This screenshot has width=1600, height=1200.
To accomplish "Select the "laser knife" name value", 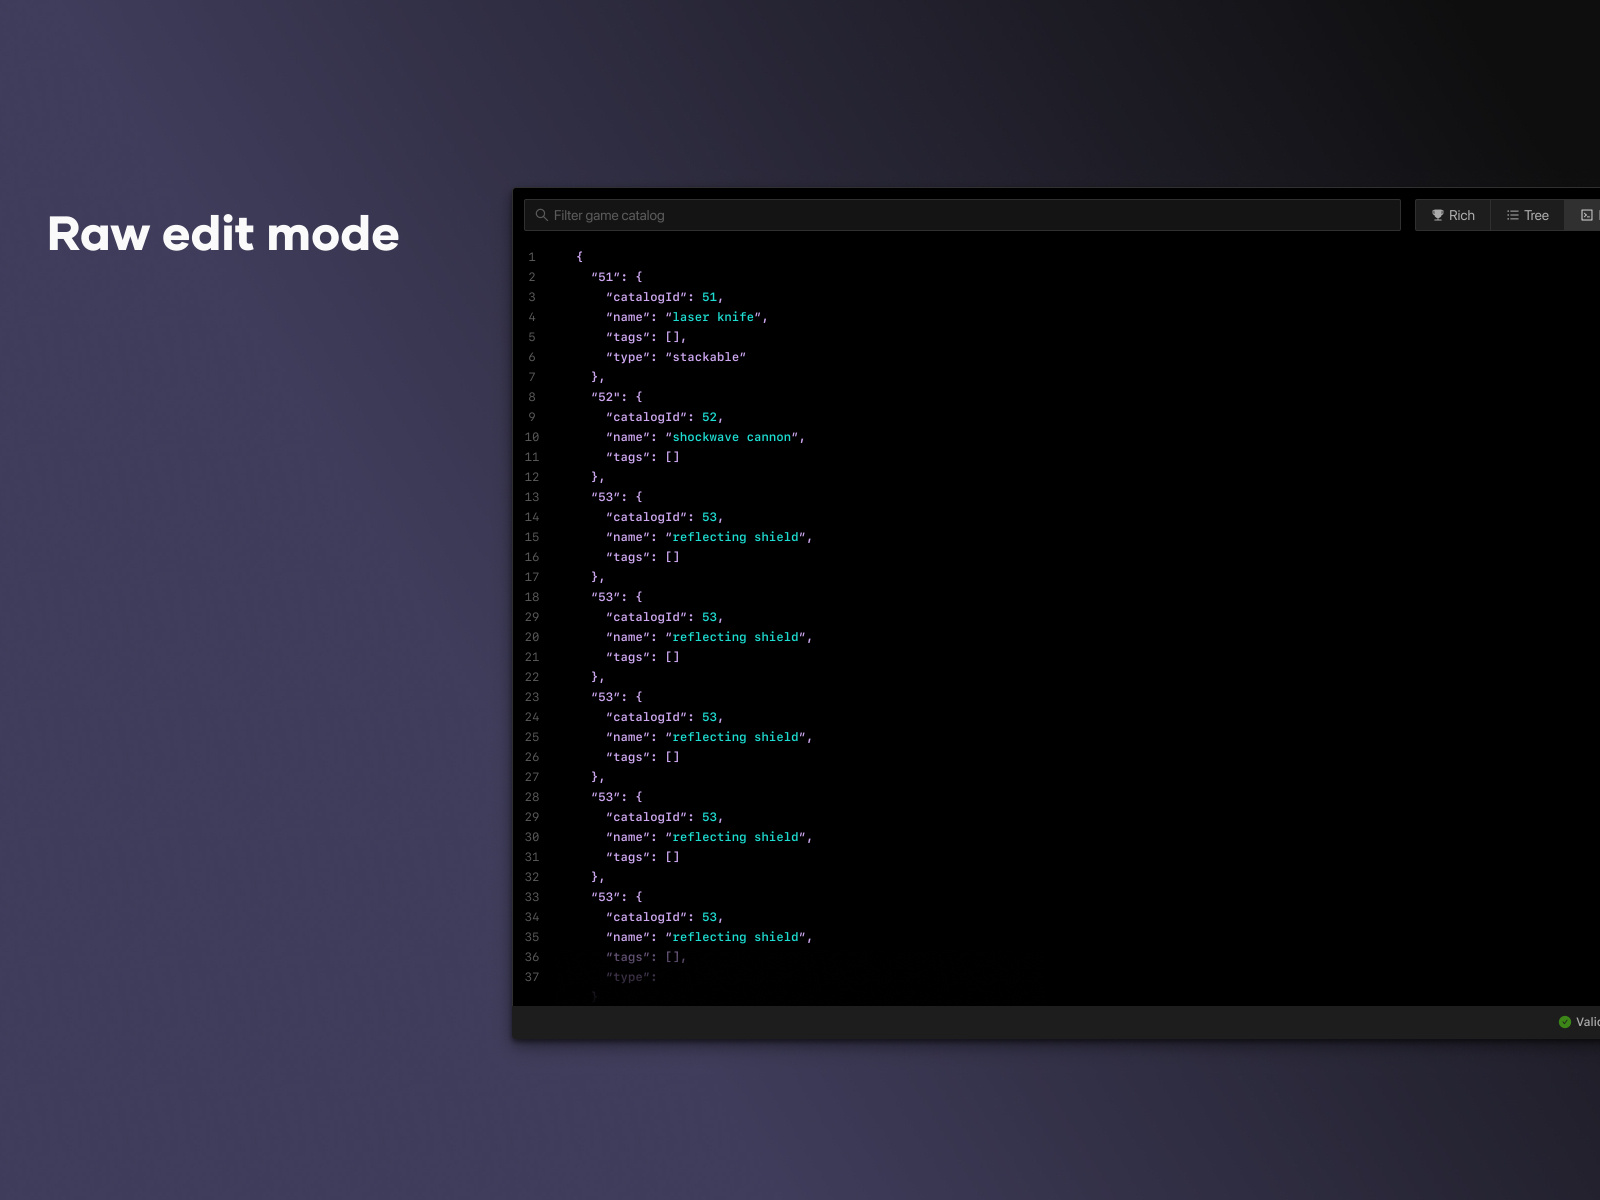I will [x=714, y=317].
